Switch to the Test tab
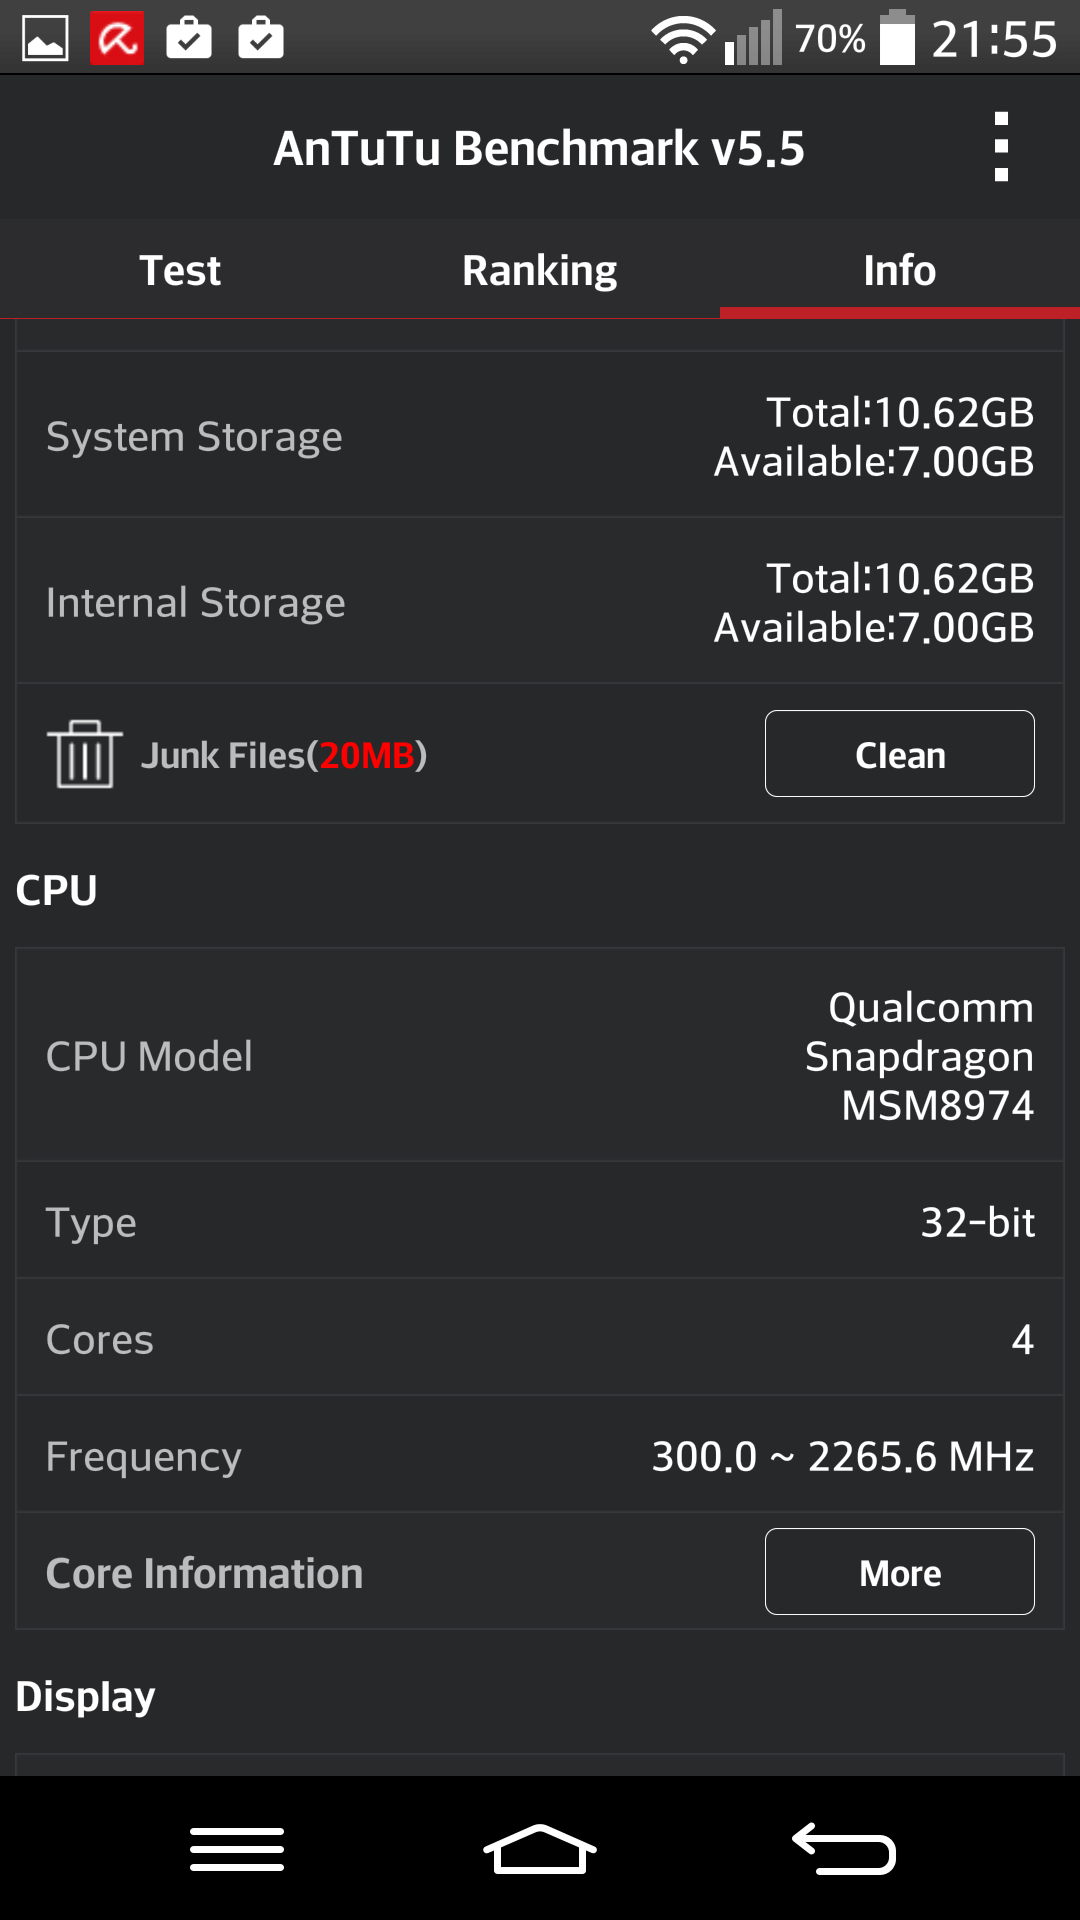 tap(180, 270)
